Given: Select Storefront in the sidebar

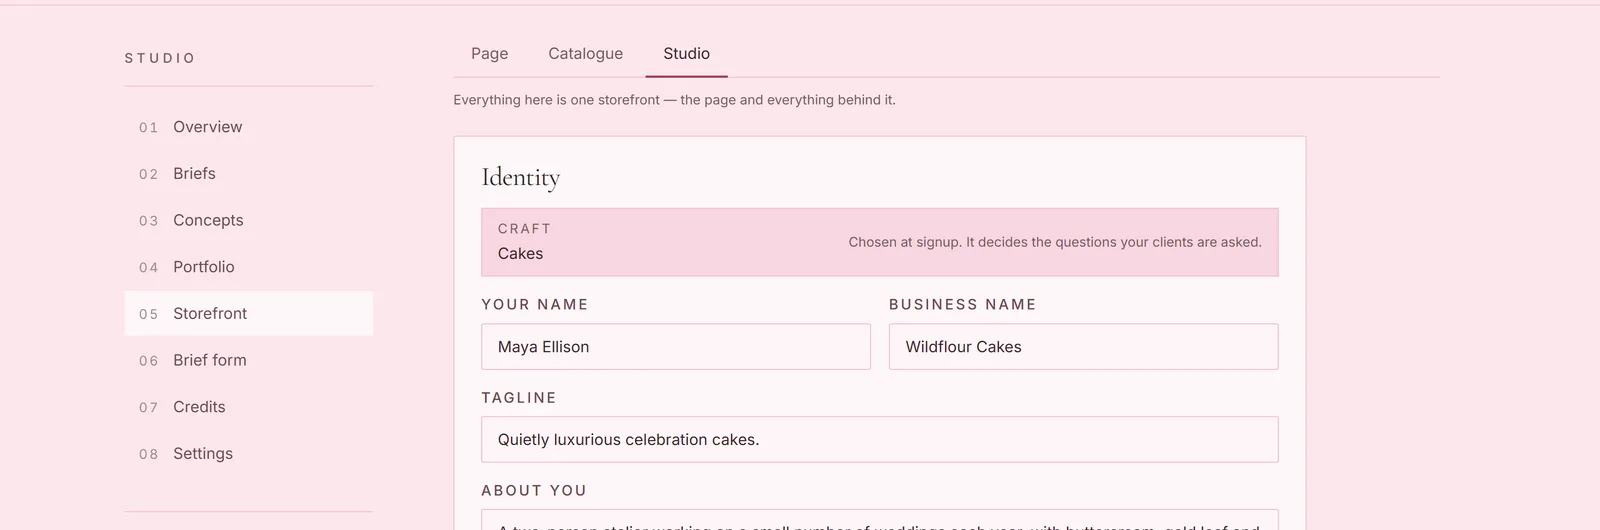Looking at the screenshot, I should [x=248, y=313].
